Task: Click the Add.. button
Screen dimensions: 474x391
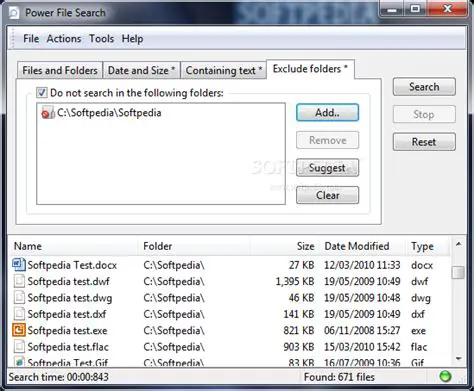Action: pyautogui.click(x=327, y=113)
